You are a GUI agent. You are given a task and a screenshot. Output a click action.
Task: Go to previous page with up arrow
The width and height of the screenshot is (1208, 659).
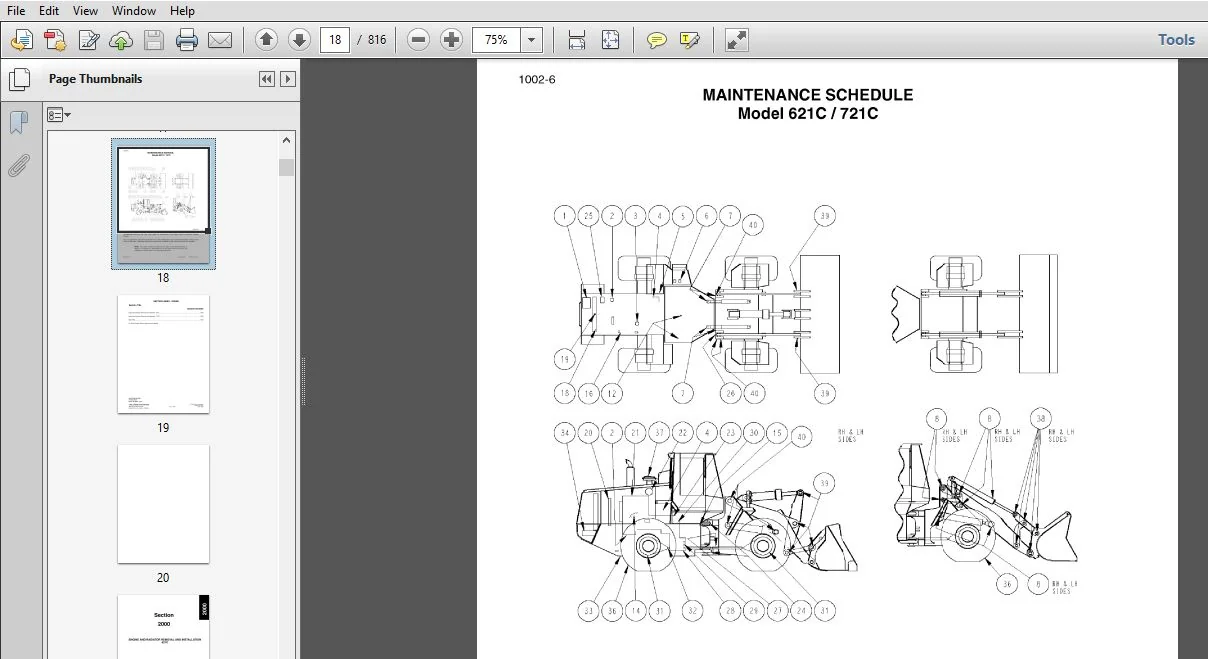pyautogui.click(x=266, y=40)
